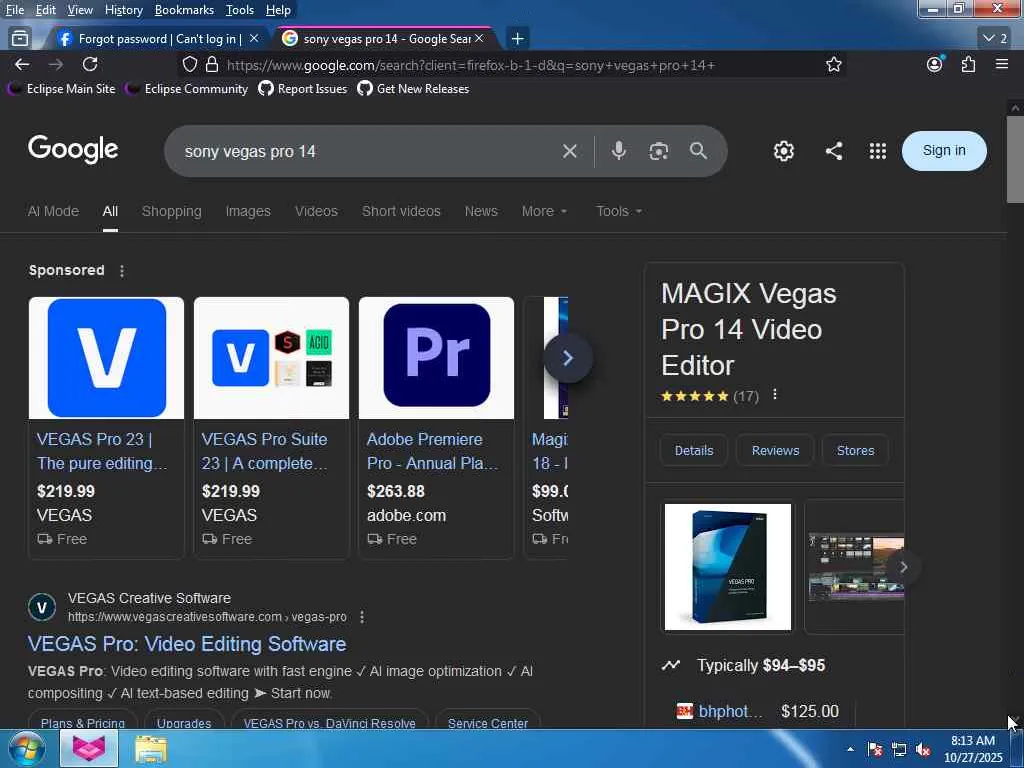The image size is (1024, 768).
Task: Open the Vegas Pro box art thumbnail
Action: pos(728,567)
